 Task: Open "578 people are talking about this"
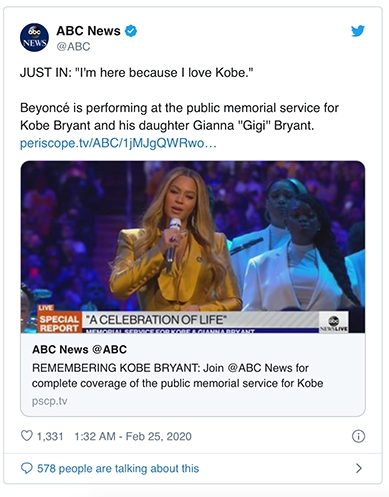[x=118, y=468]
